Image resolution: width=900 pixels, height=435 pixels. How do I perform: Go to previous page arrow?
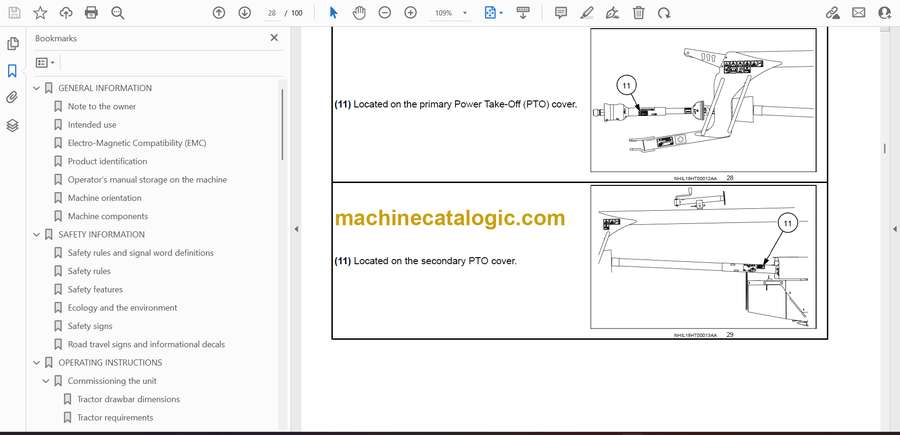tap(219, 13)
